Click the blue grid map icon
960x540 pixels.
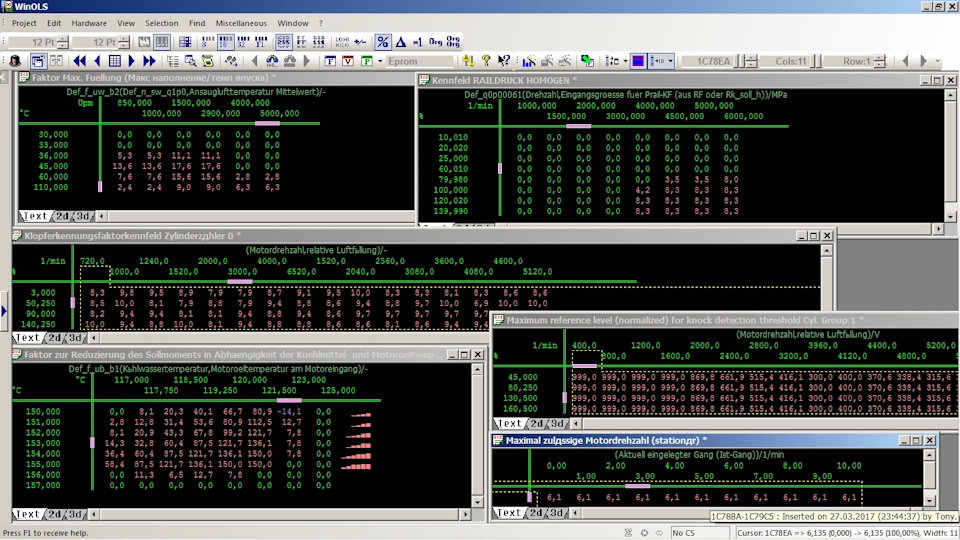tap(115, 61)
